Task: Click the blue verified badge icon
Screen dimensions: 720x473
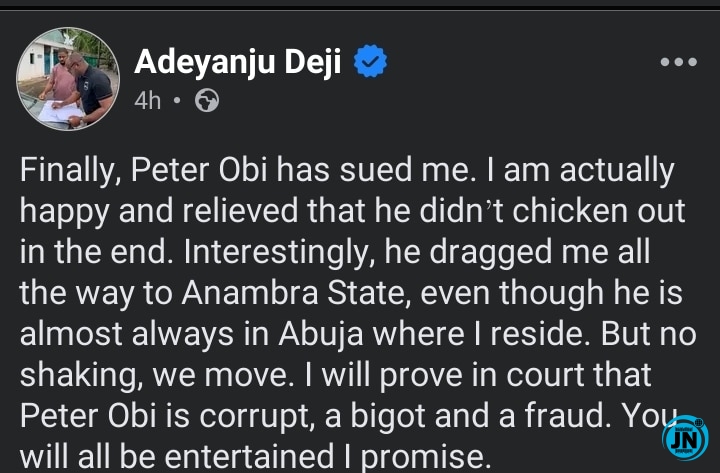Action: [372, 63]
